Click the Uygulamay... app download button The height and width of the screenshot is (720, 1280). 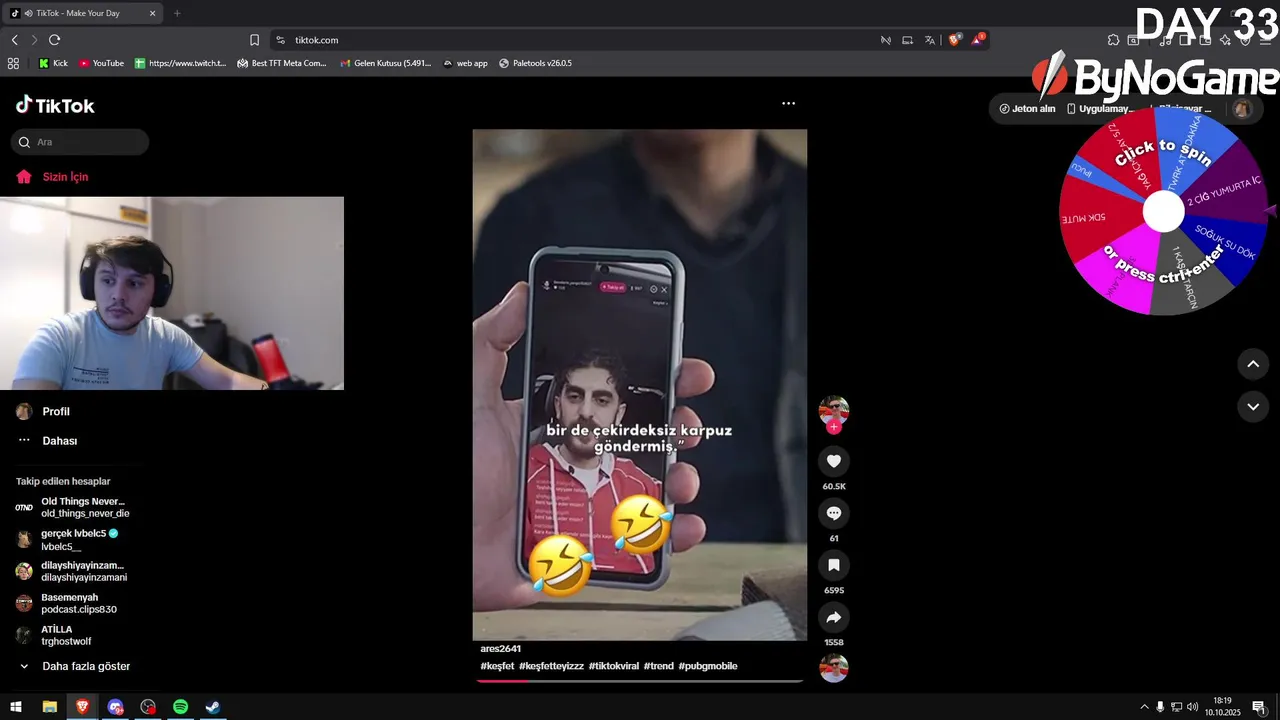1100,109
